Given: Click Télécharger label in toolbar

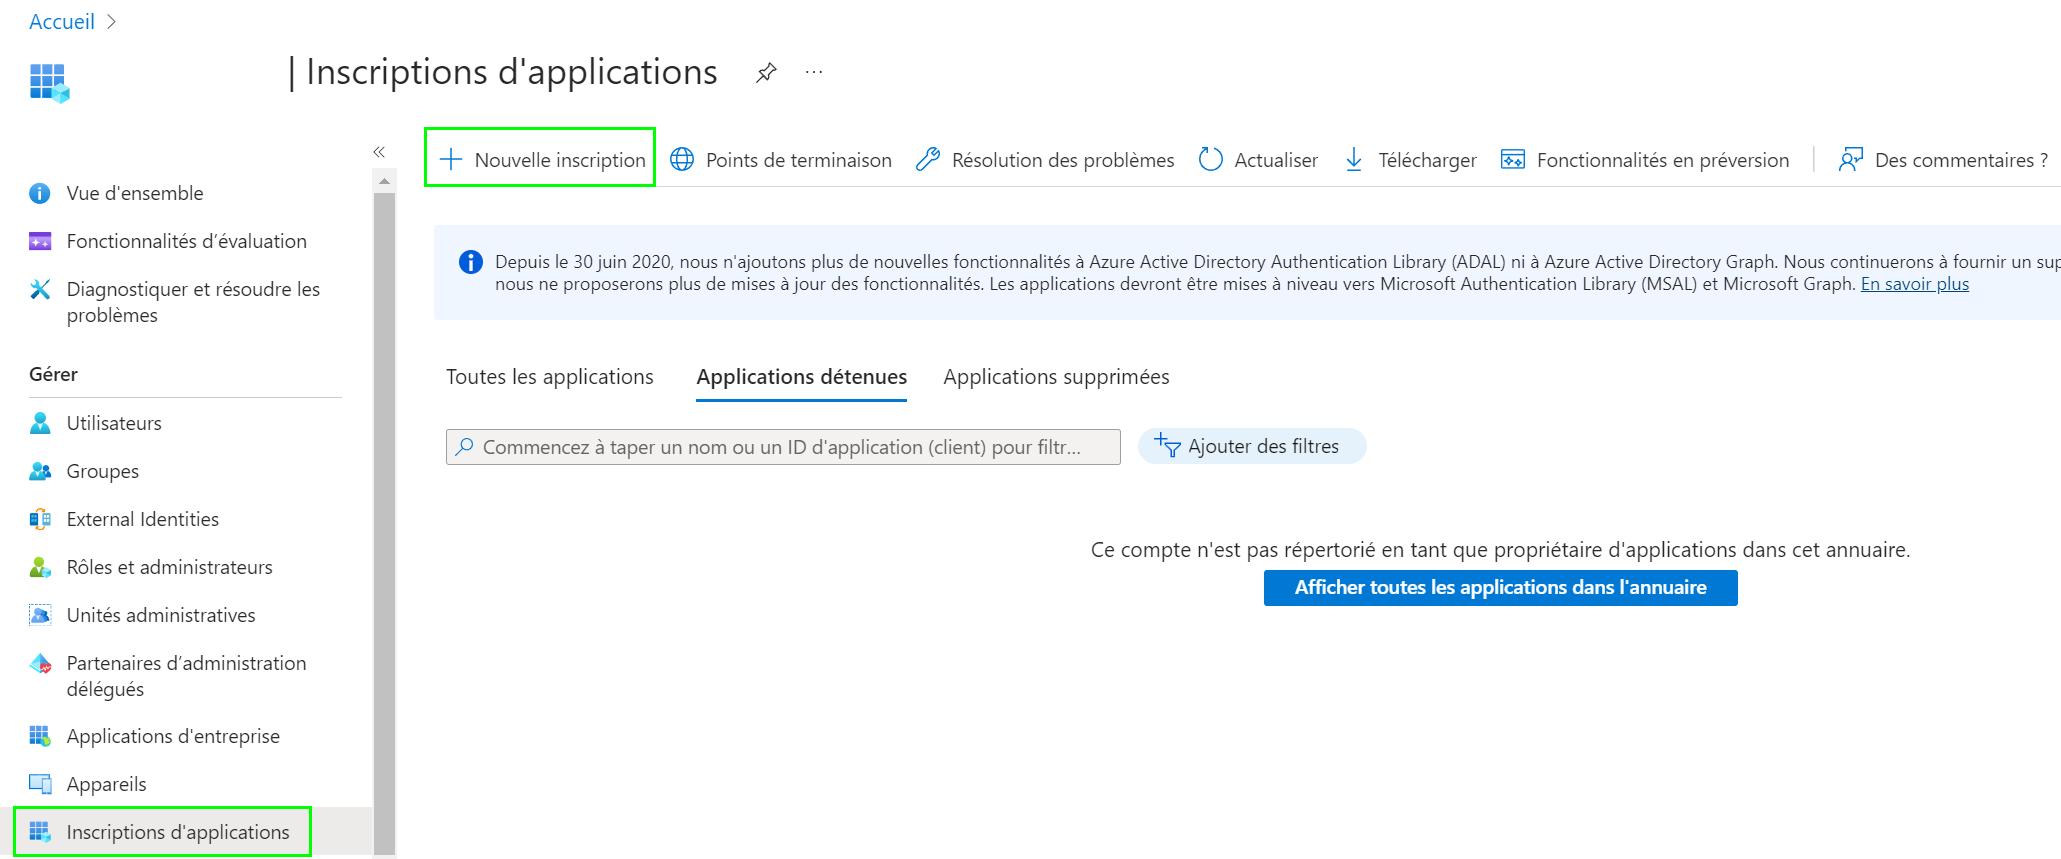Looking at the screenshot, I should click(1427, 160).
